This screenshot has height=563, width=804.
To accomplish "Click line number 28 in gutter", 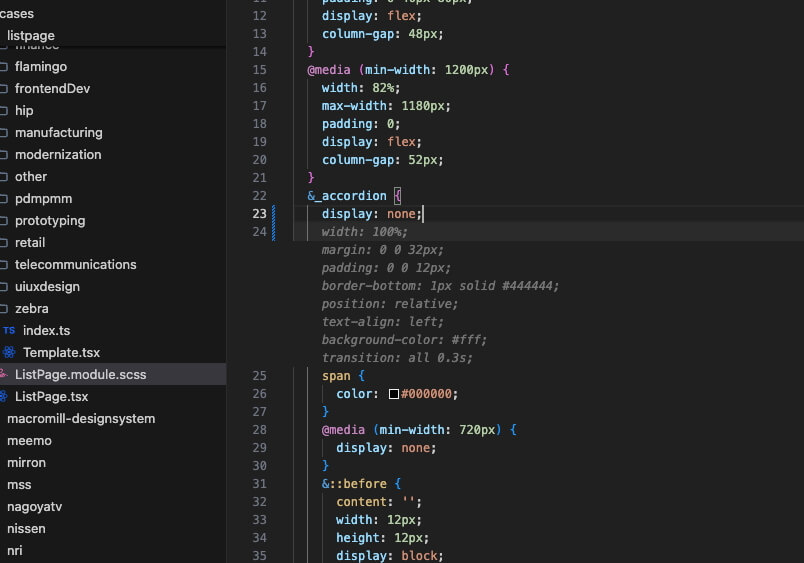I will coord(259,430).
